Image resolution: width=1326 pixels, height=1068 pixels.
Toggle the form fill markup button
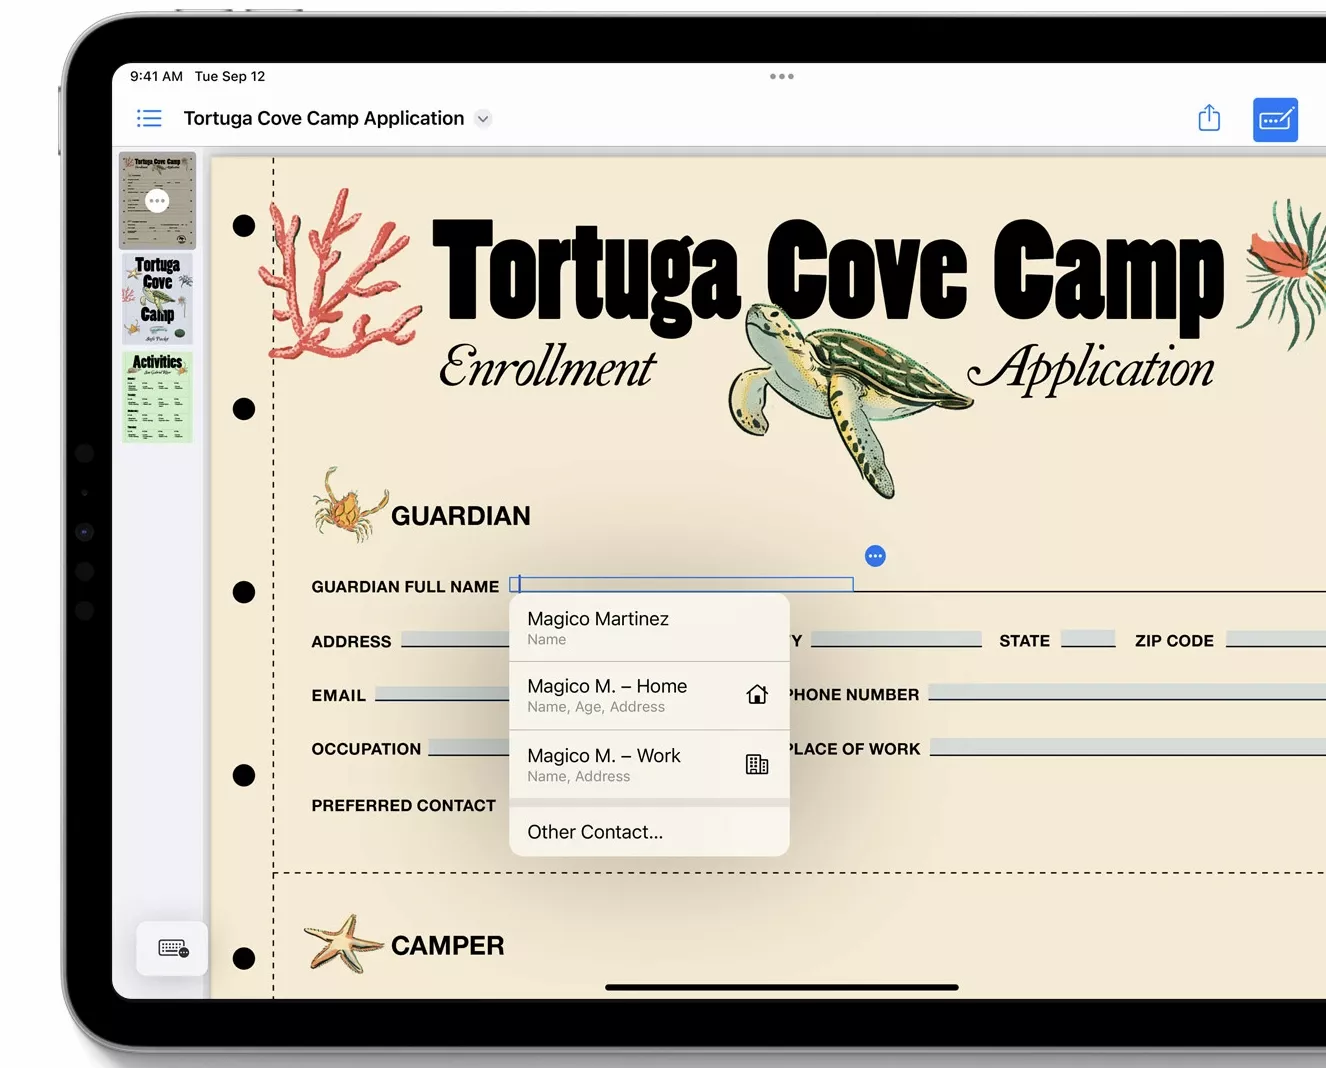1275,120
